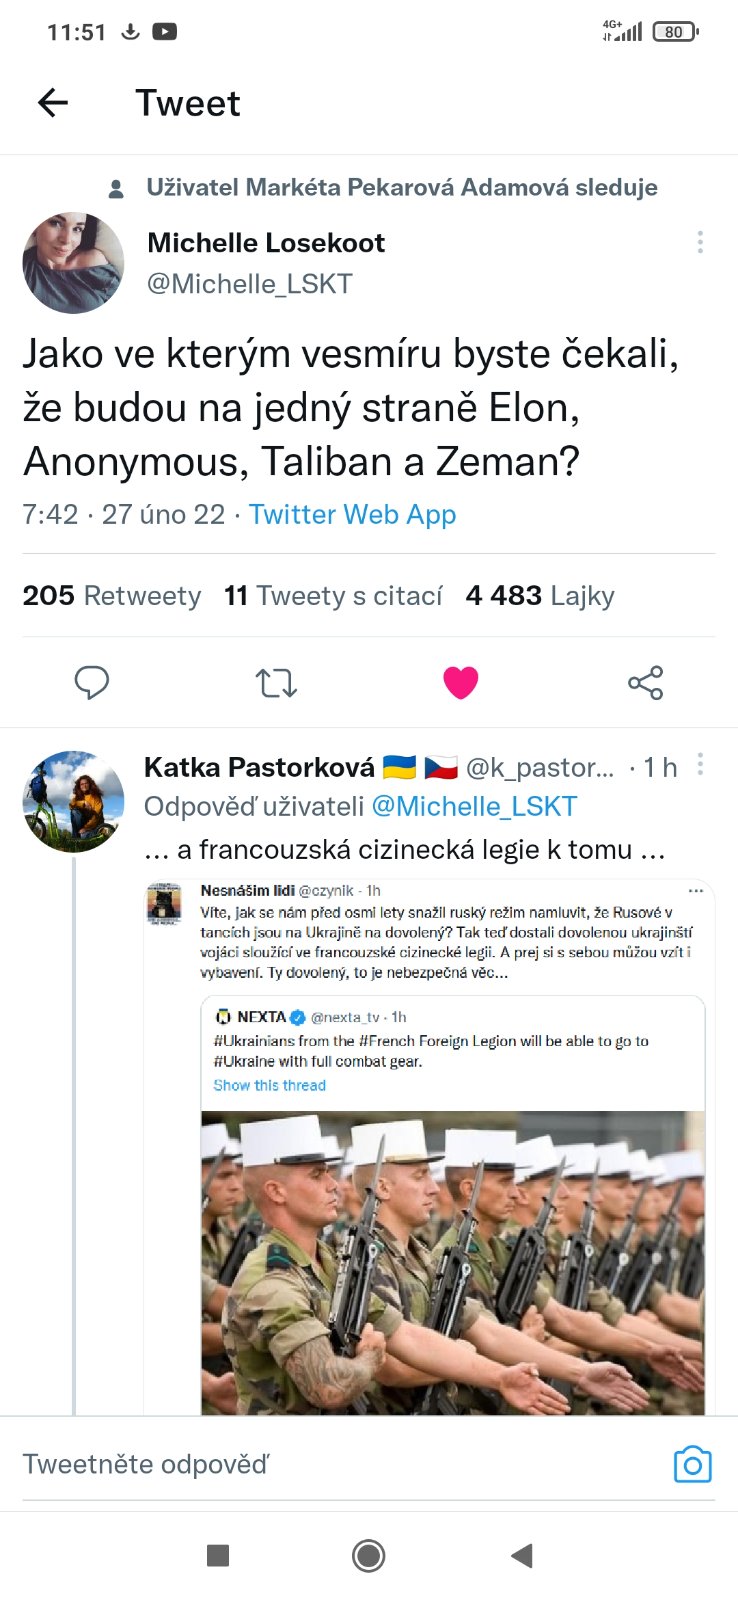Expand quoted tweet options by Nesnášim lidi
The width and height of the screenshot is (738, 1600).
(x=696, y=890)
